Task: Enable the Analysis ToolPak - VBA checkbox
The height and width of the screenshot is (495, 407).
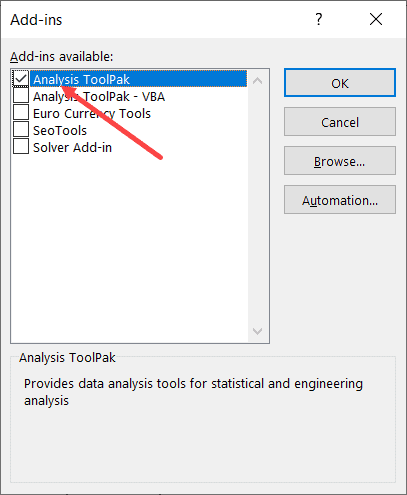Action: [21, 96]
